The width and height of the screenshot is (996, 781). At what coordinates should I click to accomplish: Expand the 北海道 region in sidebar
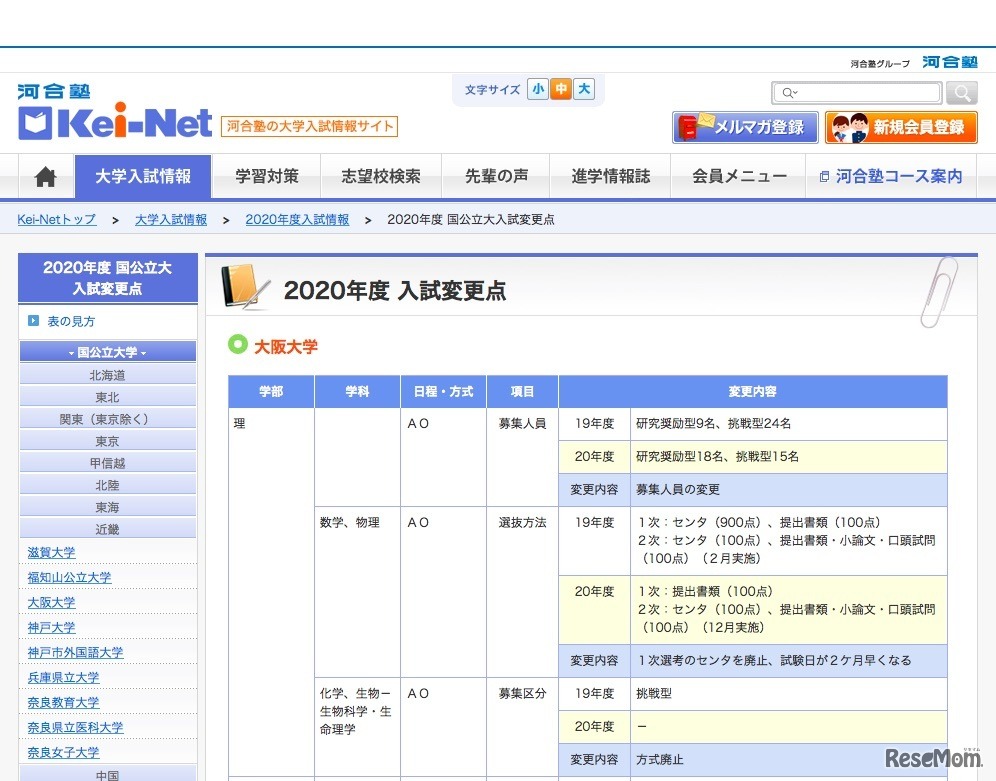(108, 375)
